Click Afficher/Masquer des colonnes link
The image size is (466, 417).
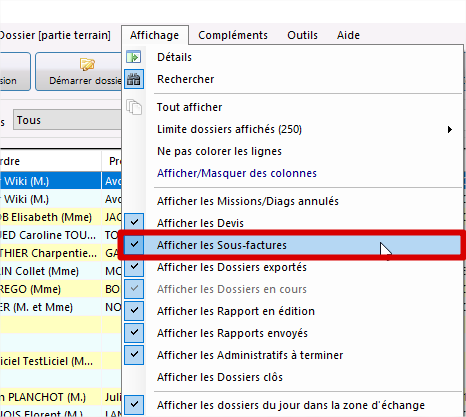coord(237,173)
